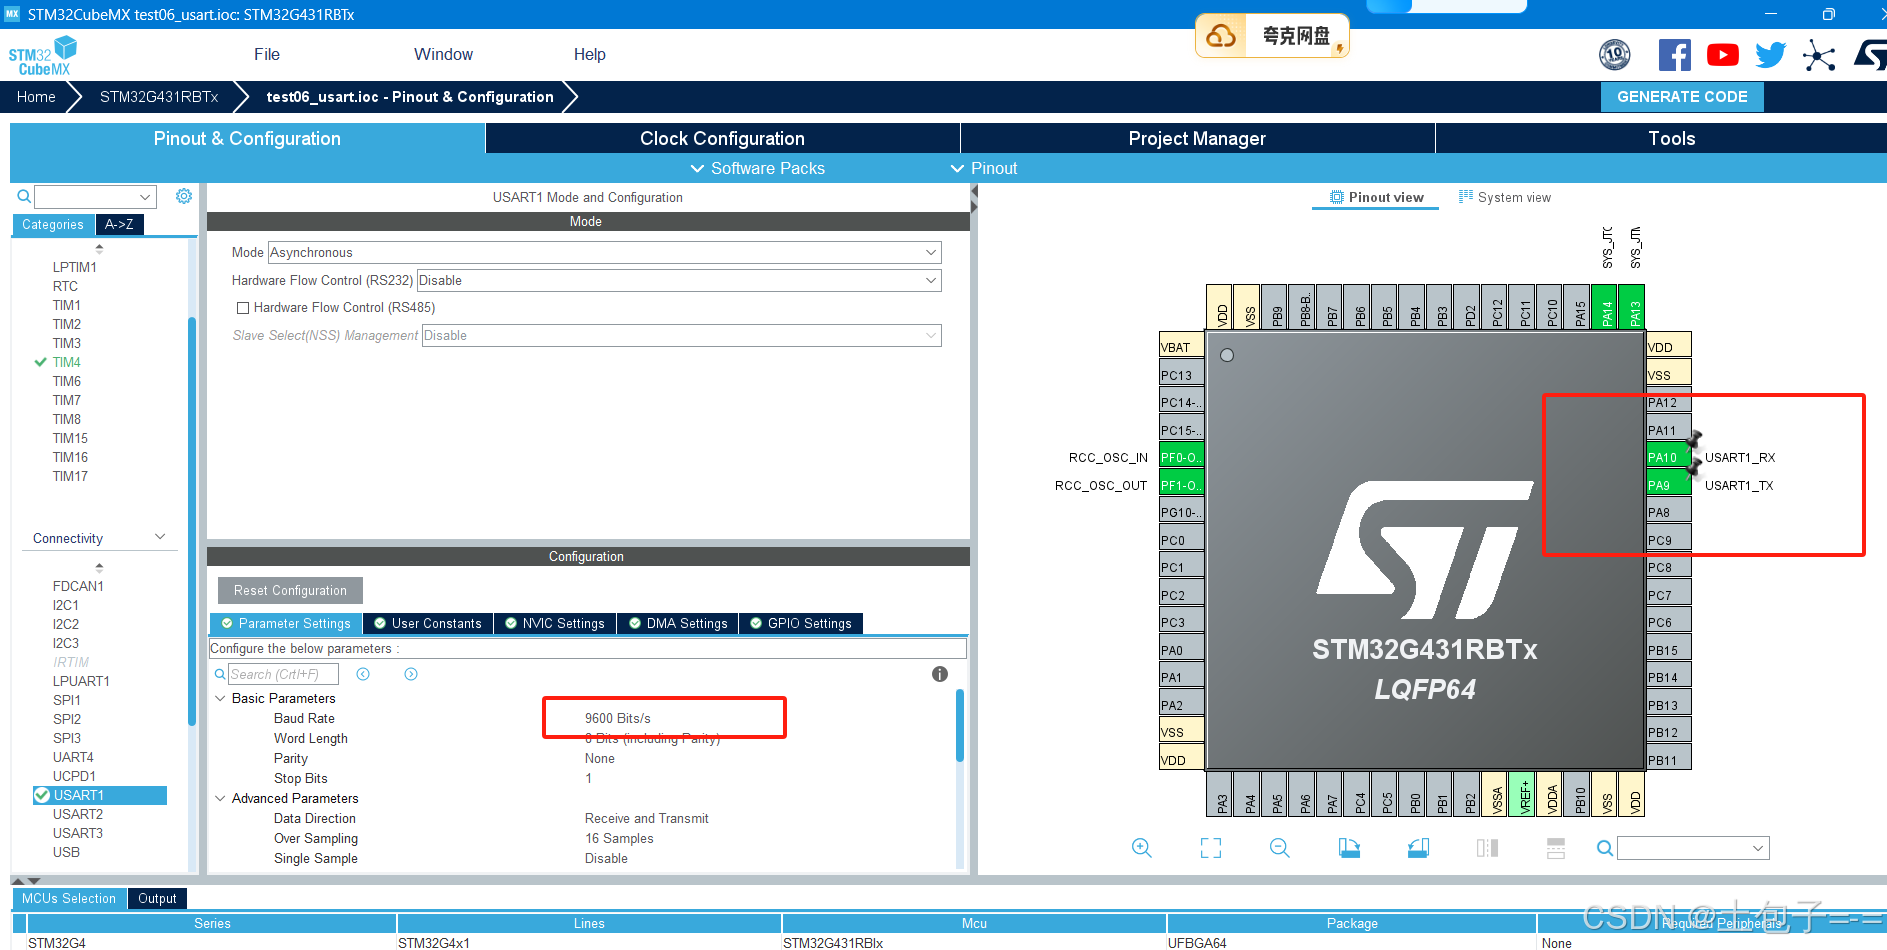Click the Reset Configuration button

(290, 590)
